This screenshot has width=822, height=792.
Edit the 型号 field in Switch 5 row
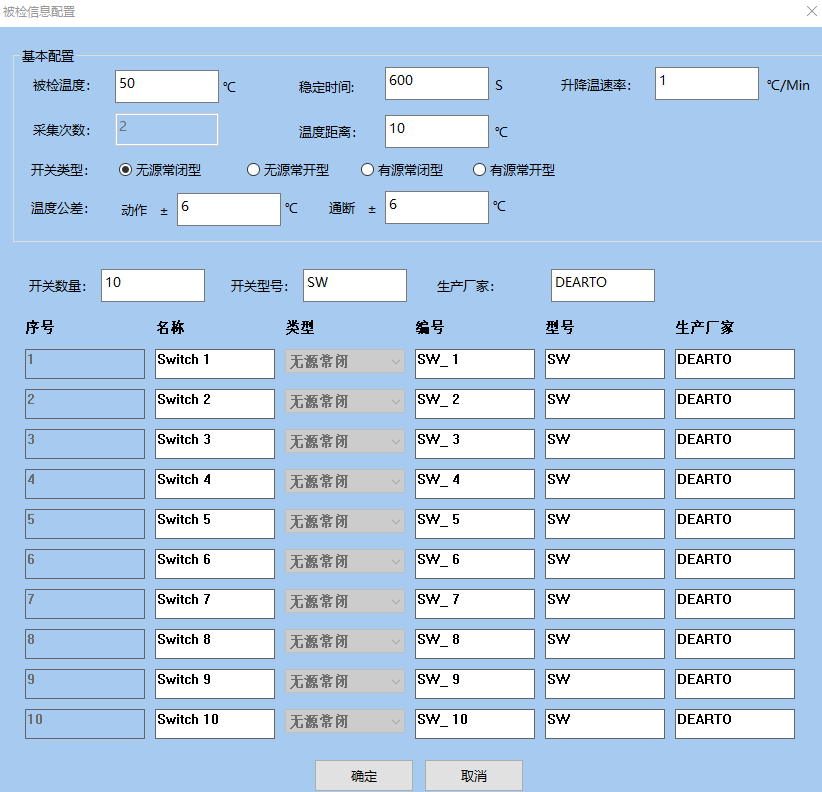coord(605,524)
